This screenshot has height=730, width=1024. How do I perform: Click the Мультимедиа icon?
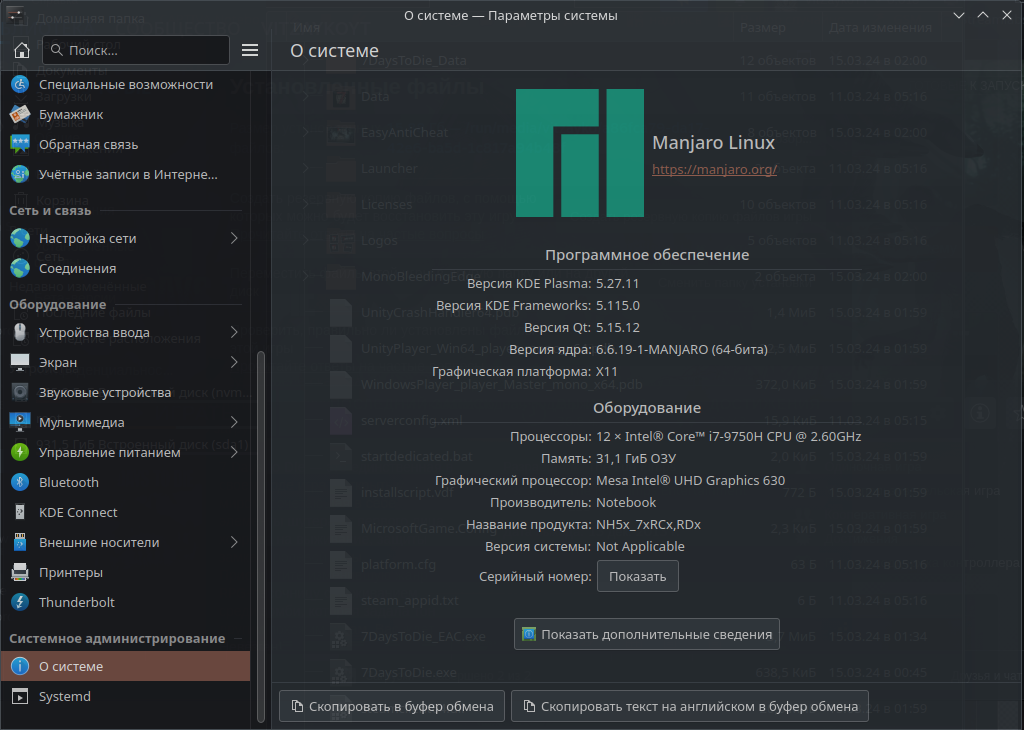coord(20,422)
